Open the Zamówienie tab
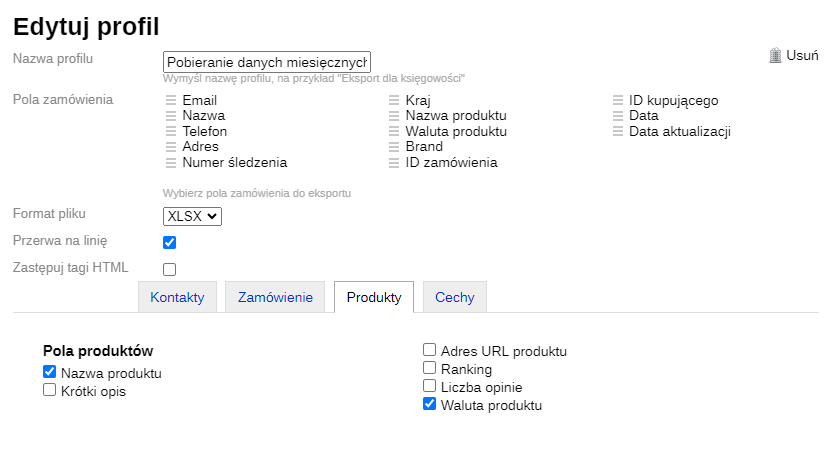 coord(275,297)
